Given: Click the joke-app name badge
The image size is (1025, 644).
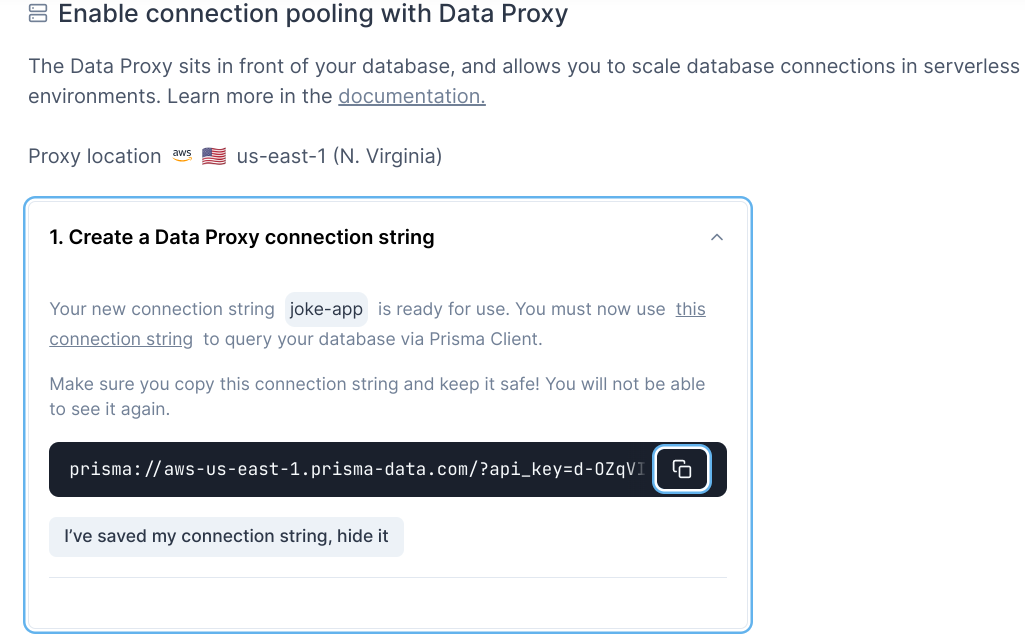Looking at the screenshot, I should (326, 309).
